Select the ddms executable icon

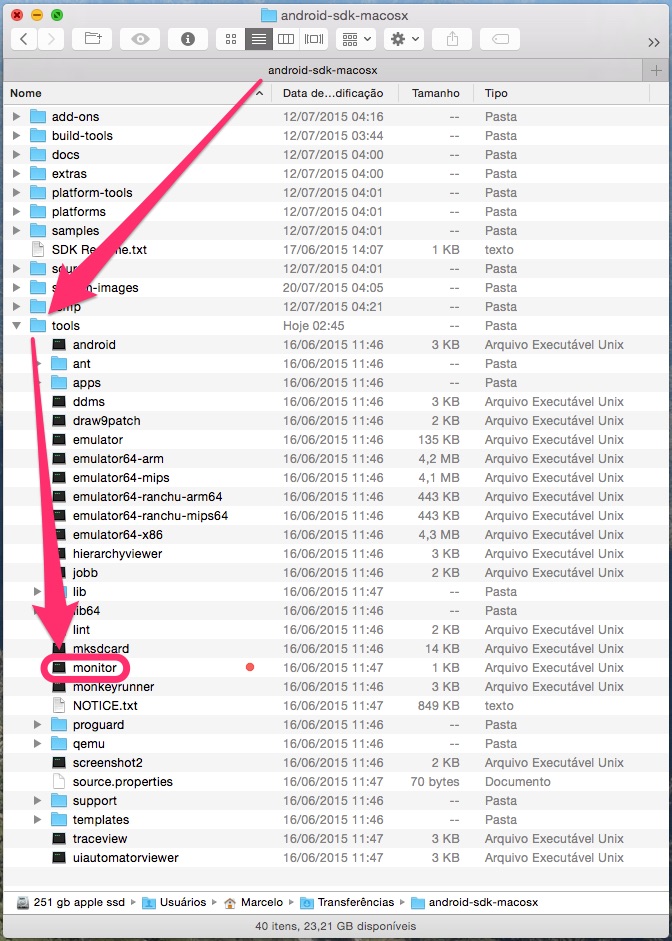59,401
